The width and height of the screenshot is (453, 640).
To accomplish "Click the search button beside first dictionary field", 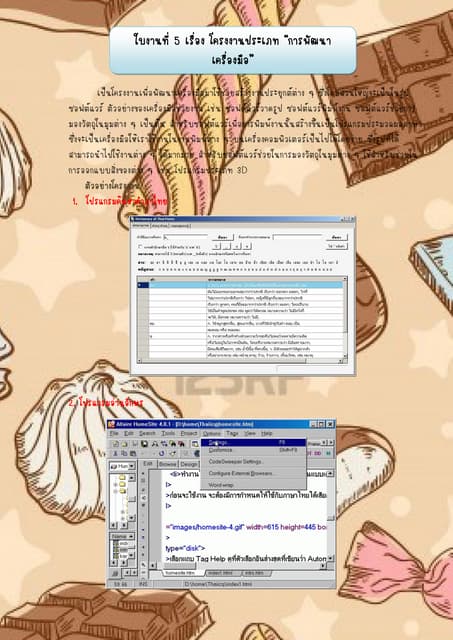I will pos(223,237).
